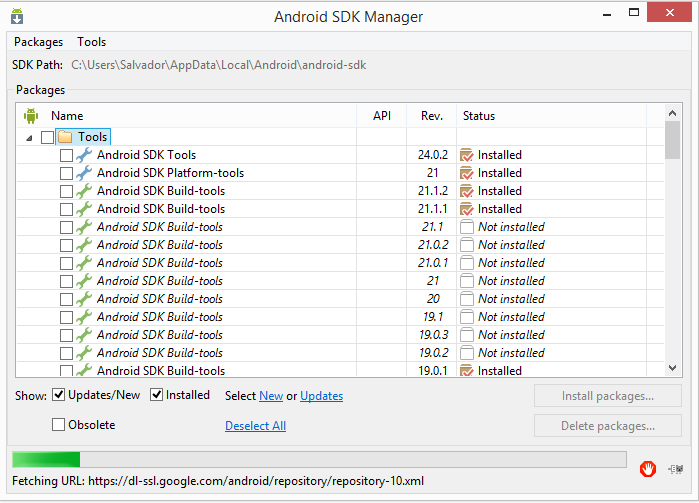This screenshot has width=699, height=503.
Task: Click the scroll up arrow of package list
Action: point(672,113)
